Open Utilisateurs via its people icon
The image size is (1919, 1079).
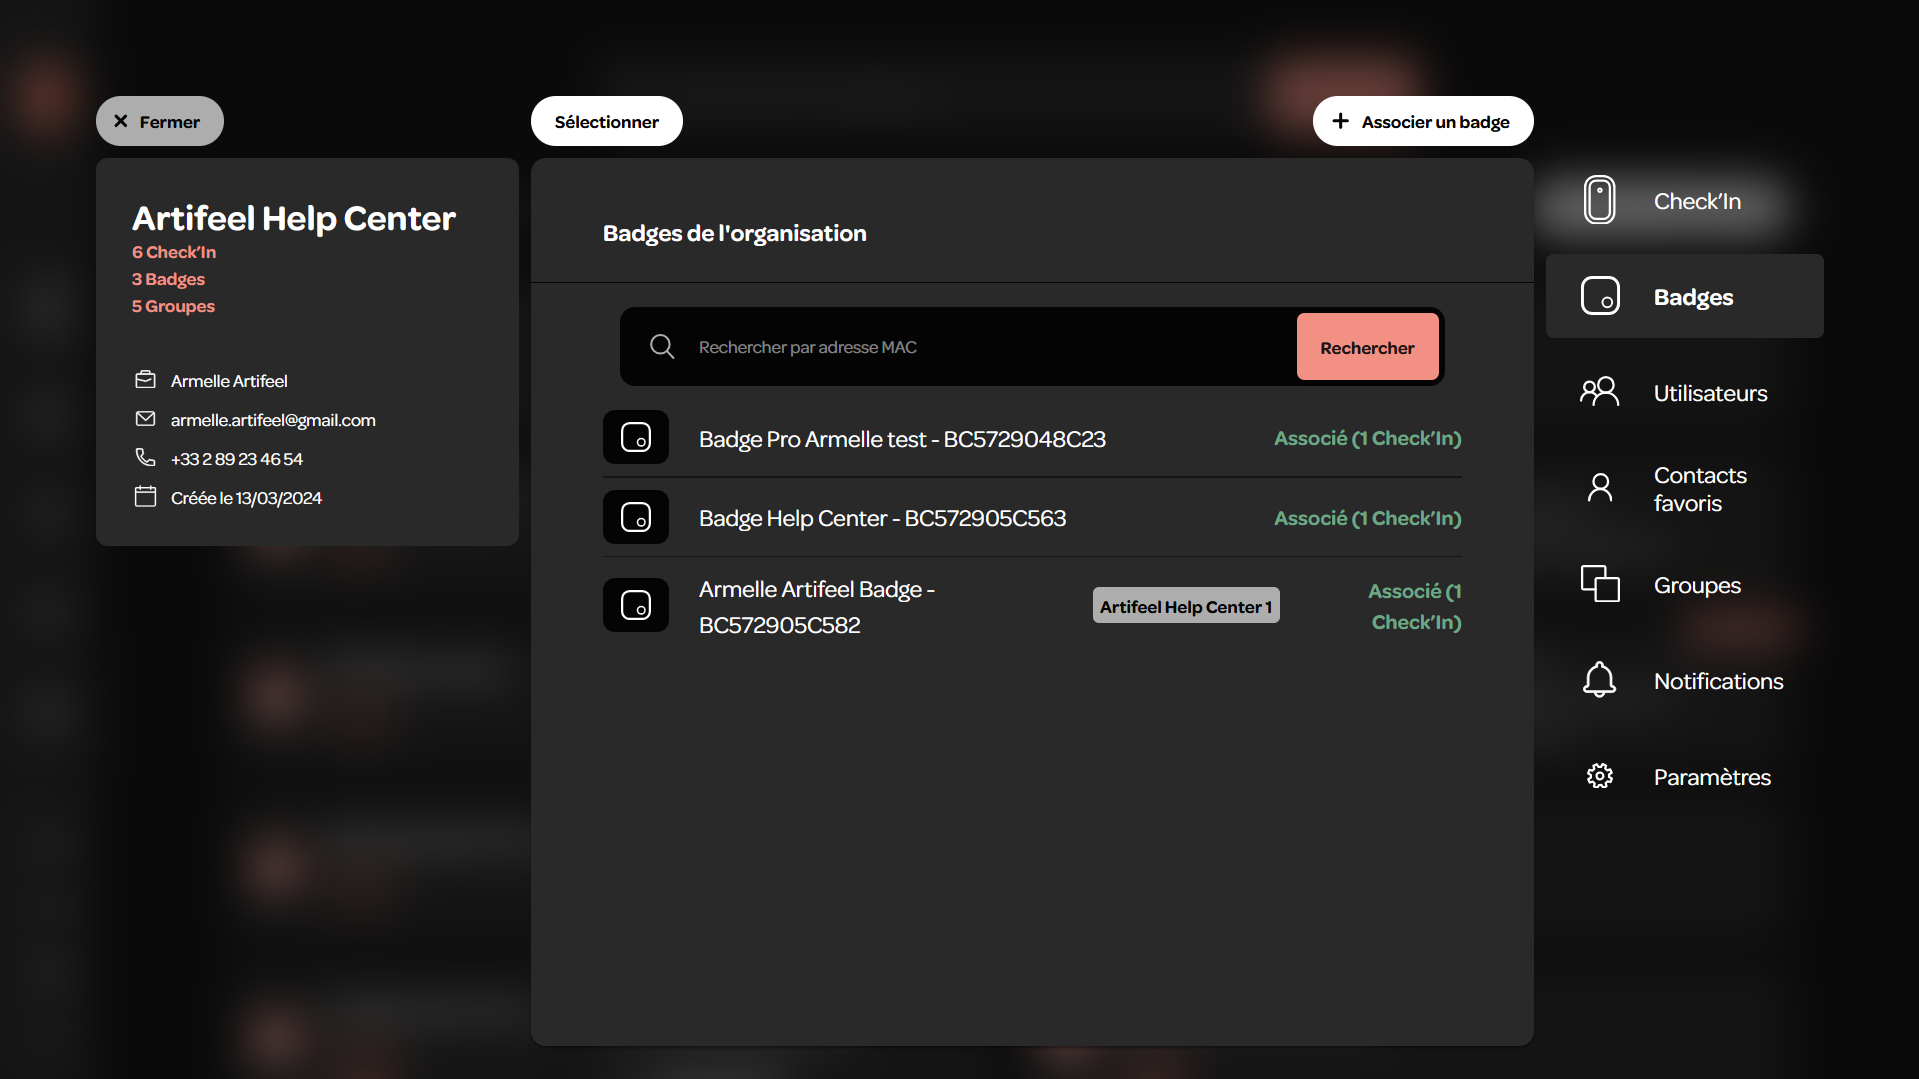pyautogui.click(x=1599, y=391)
